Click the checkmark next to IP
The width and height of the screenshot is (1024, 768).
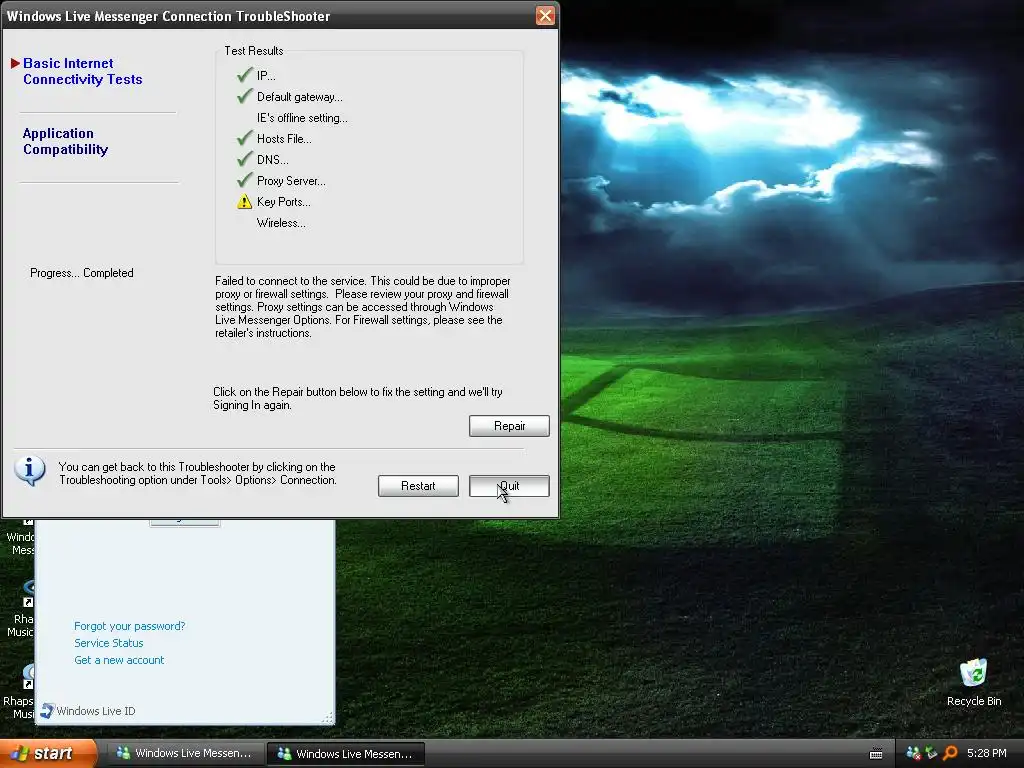(x=245, y=75)
